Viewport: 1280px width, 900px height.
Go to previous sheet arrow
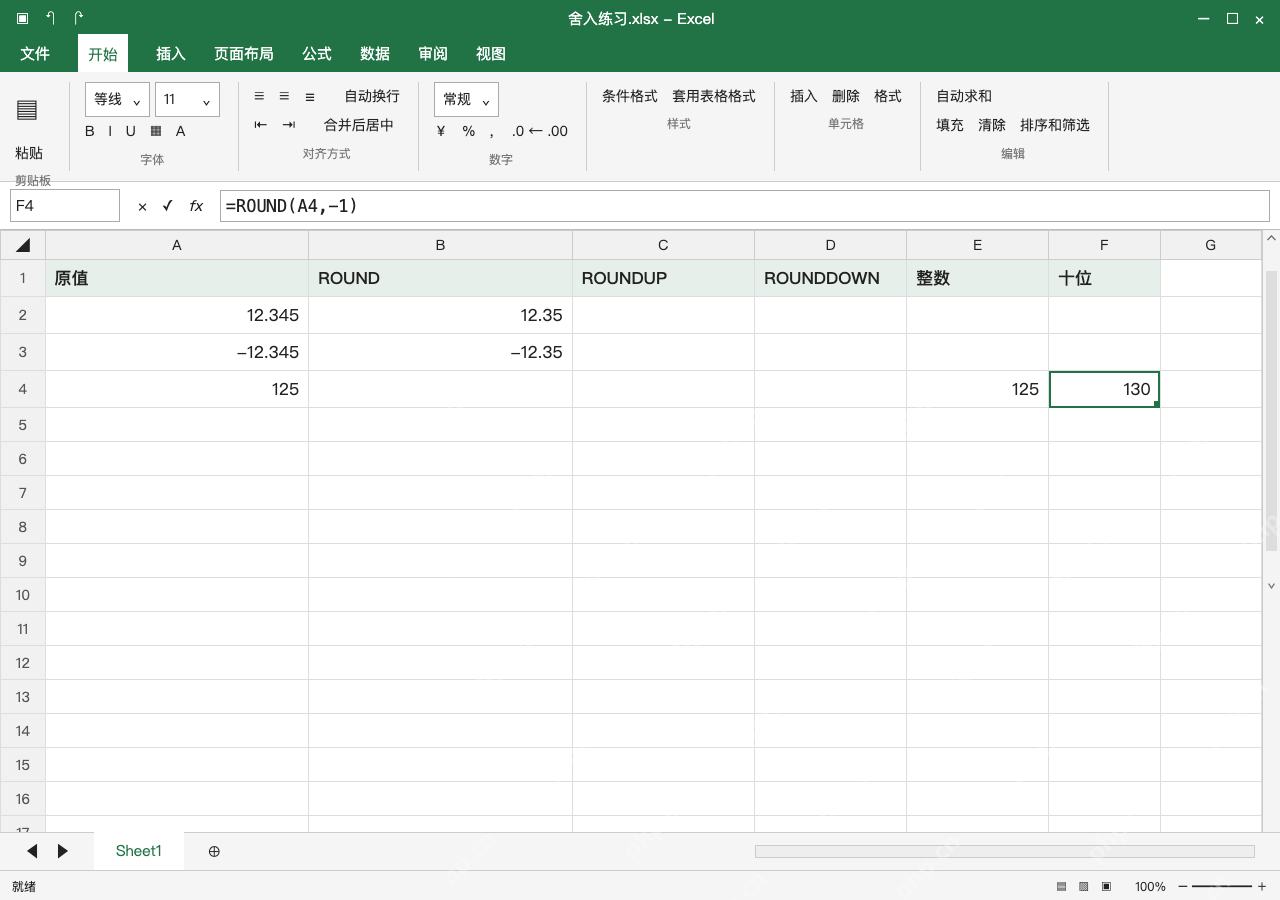(32, 851)
